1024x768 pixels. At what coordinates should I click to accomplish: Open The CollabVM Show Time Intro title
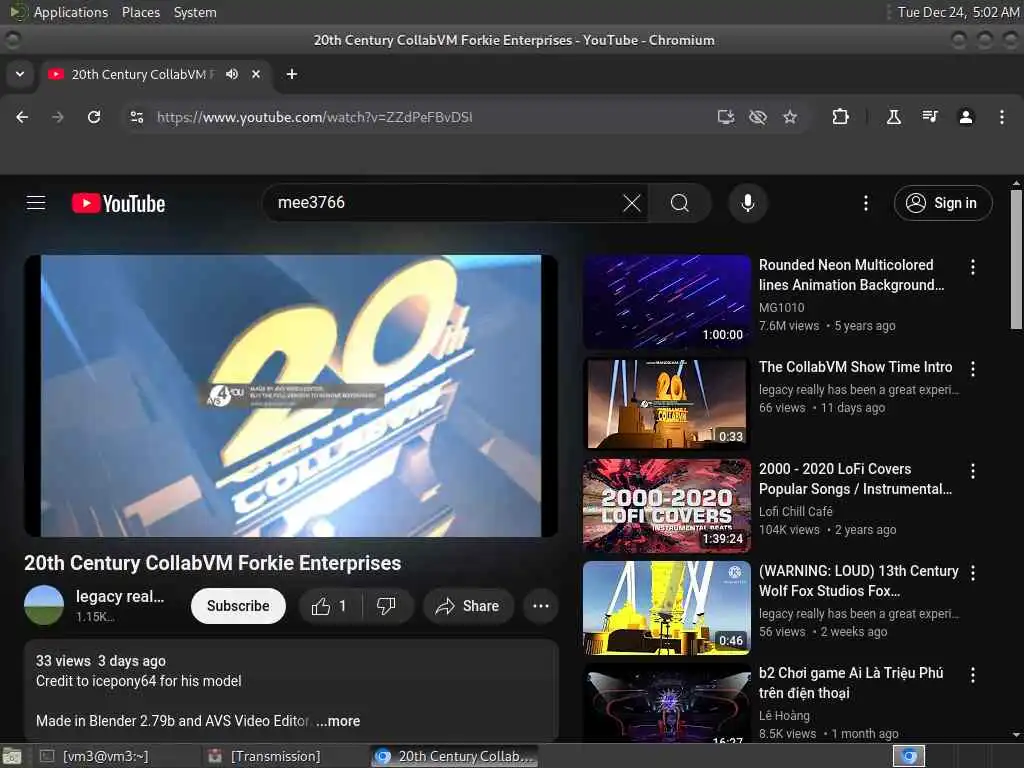(856, 367)
